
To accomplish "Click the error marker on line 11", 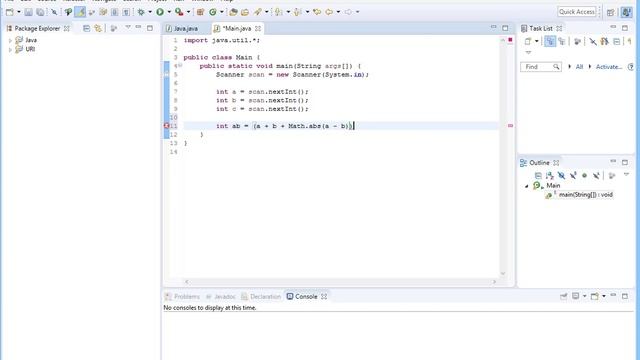I will [167, 126].
